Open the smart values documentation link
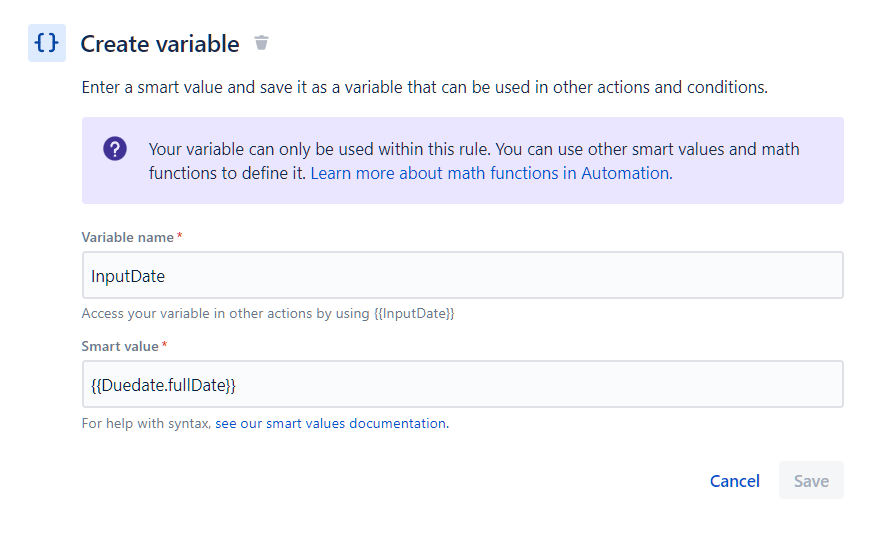Screen dimensions: 884x540 pos(331,423)
